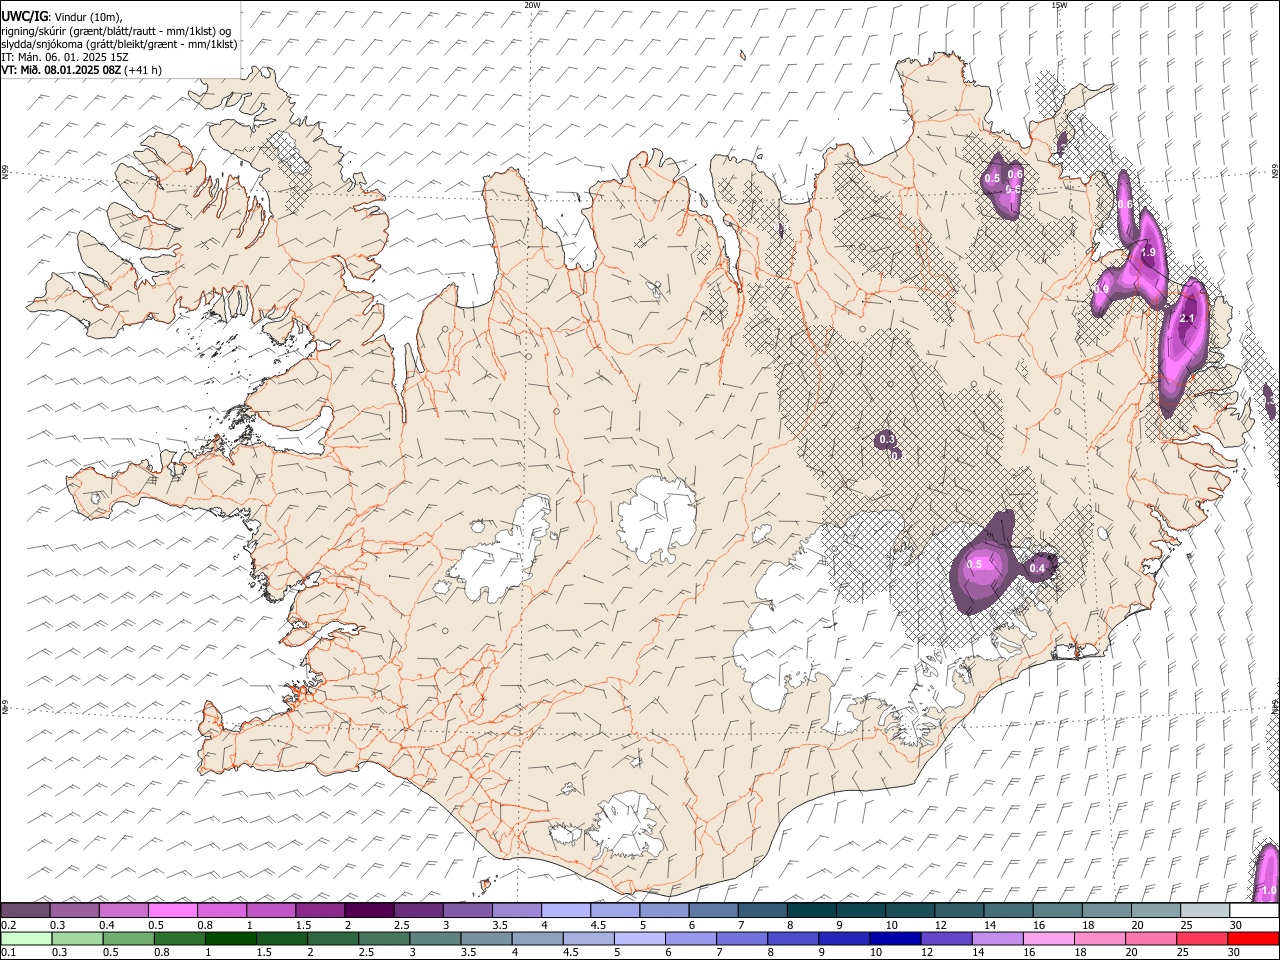
Task: Click the dark purple snow swatch at 2
Action: [x=369, y=911]
